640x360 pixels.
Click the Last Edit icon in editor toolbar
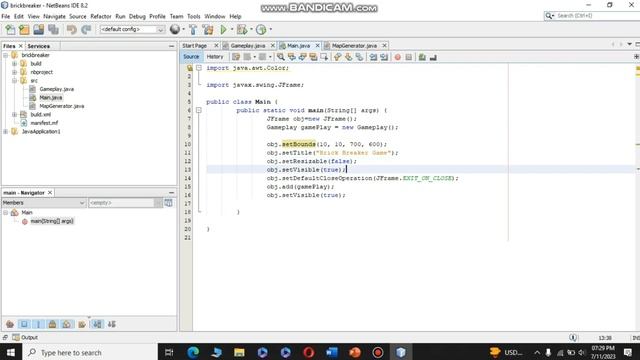click(236, 57)
